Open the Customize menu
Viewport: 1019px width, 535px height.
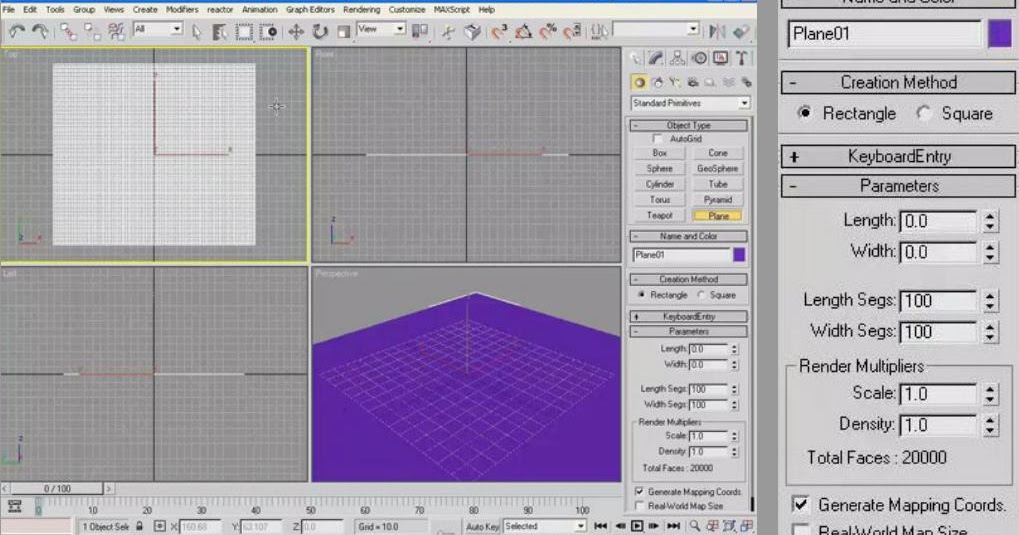[x=407, y=10]
